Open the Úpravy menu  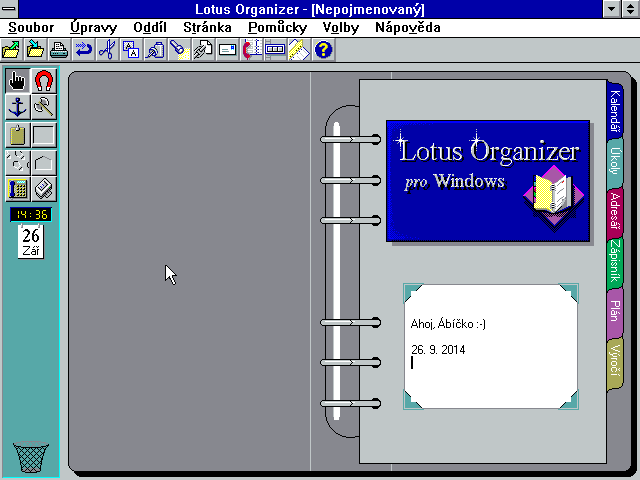(93, 27)
